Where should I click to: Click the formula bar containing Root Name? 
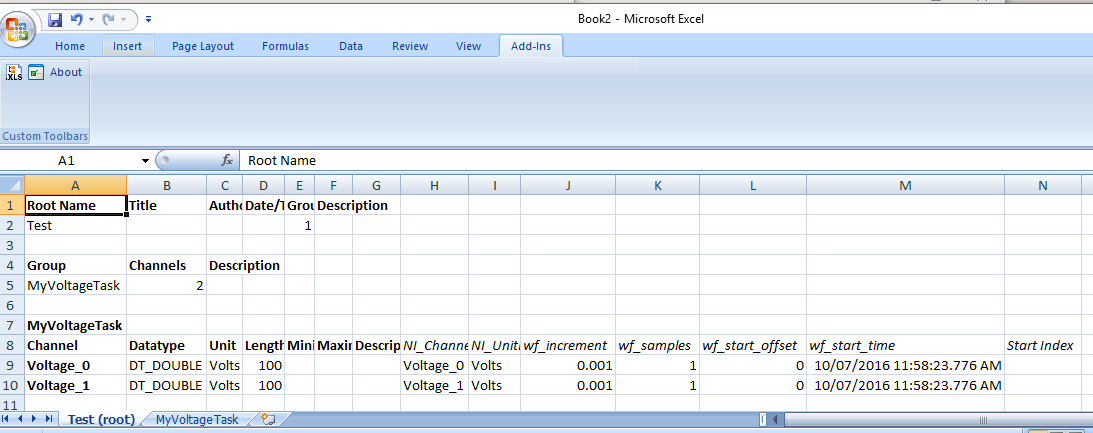click(x=666, y=160)
